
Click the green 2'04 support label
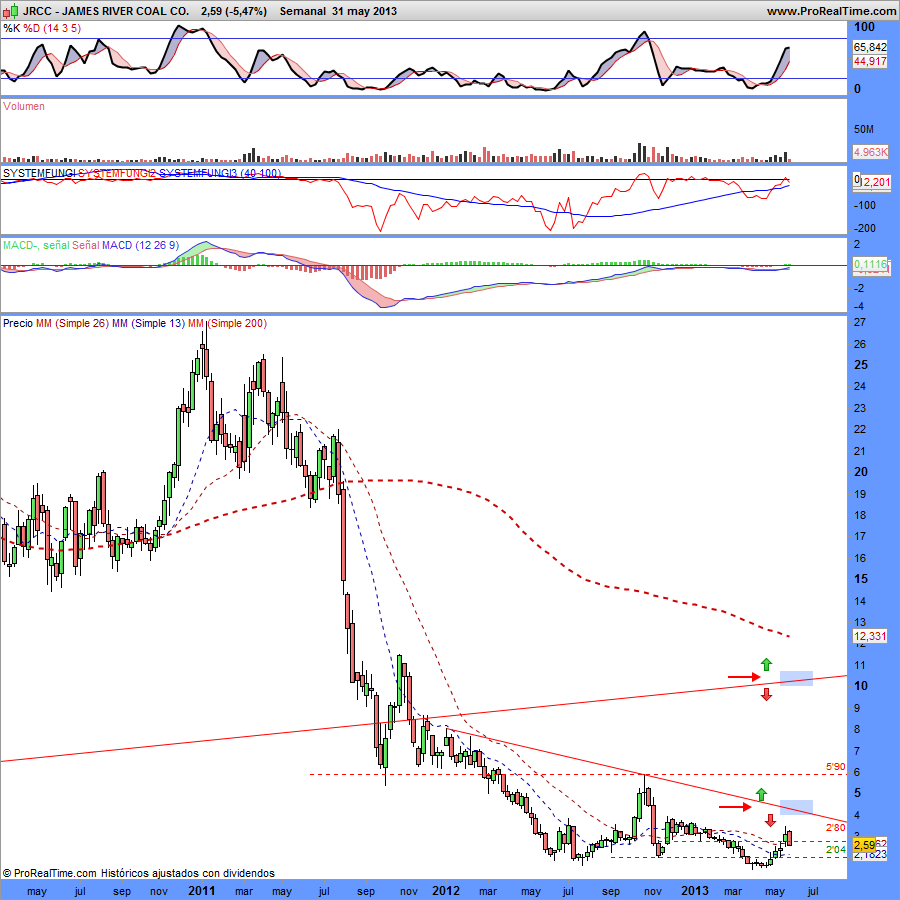point(836,849)
